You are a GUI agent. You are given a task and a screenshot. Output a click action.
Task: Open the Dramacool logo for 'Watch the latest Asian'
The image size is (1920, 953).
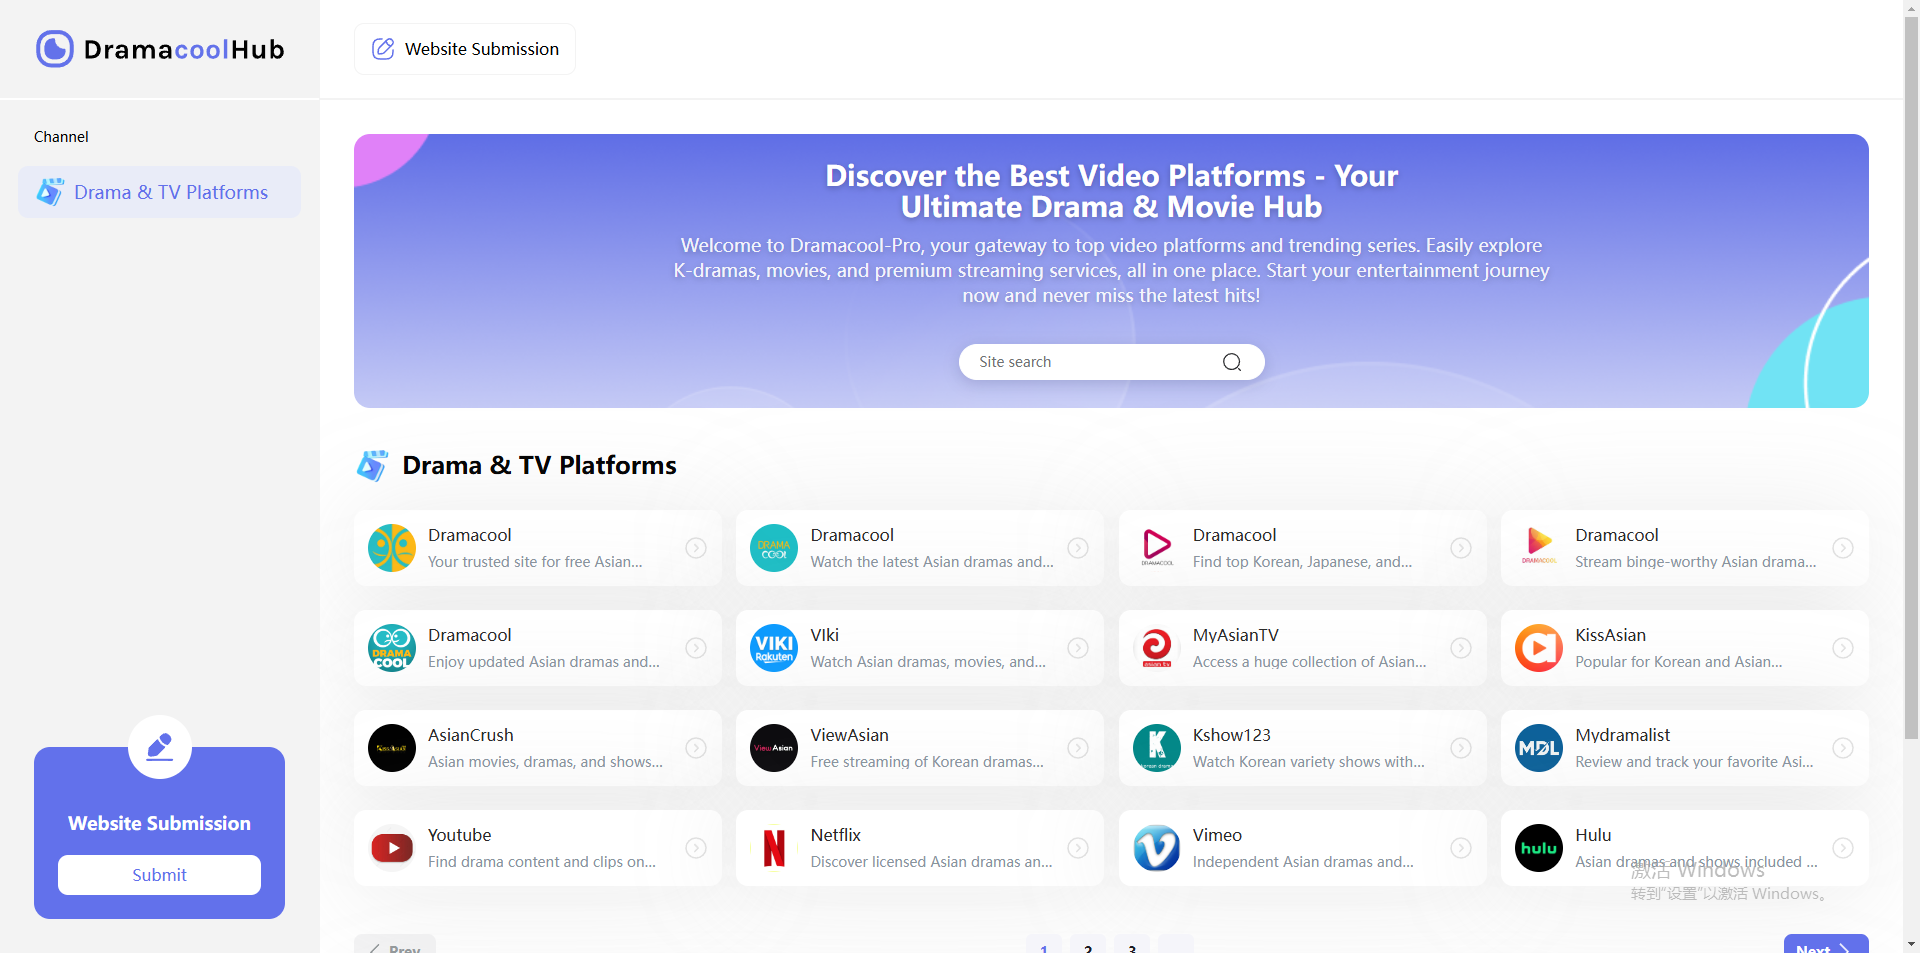pos(774,548)
